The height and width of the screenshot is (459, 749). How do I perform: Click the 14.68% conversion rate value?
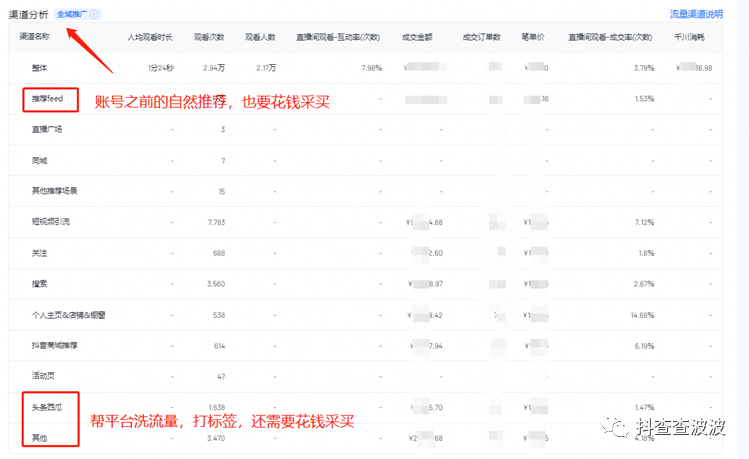pyautogui.click(x=642, y=315)
